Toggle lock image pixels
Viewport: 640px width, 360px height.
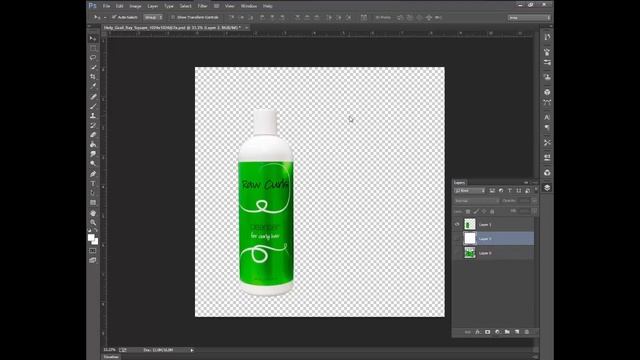[x=476, y=211]
